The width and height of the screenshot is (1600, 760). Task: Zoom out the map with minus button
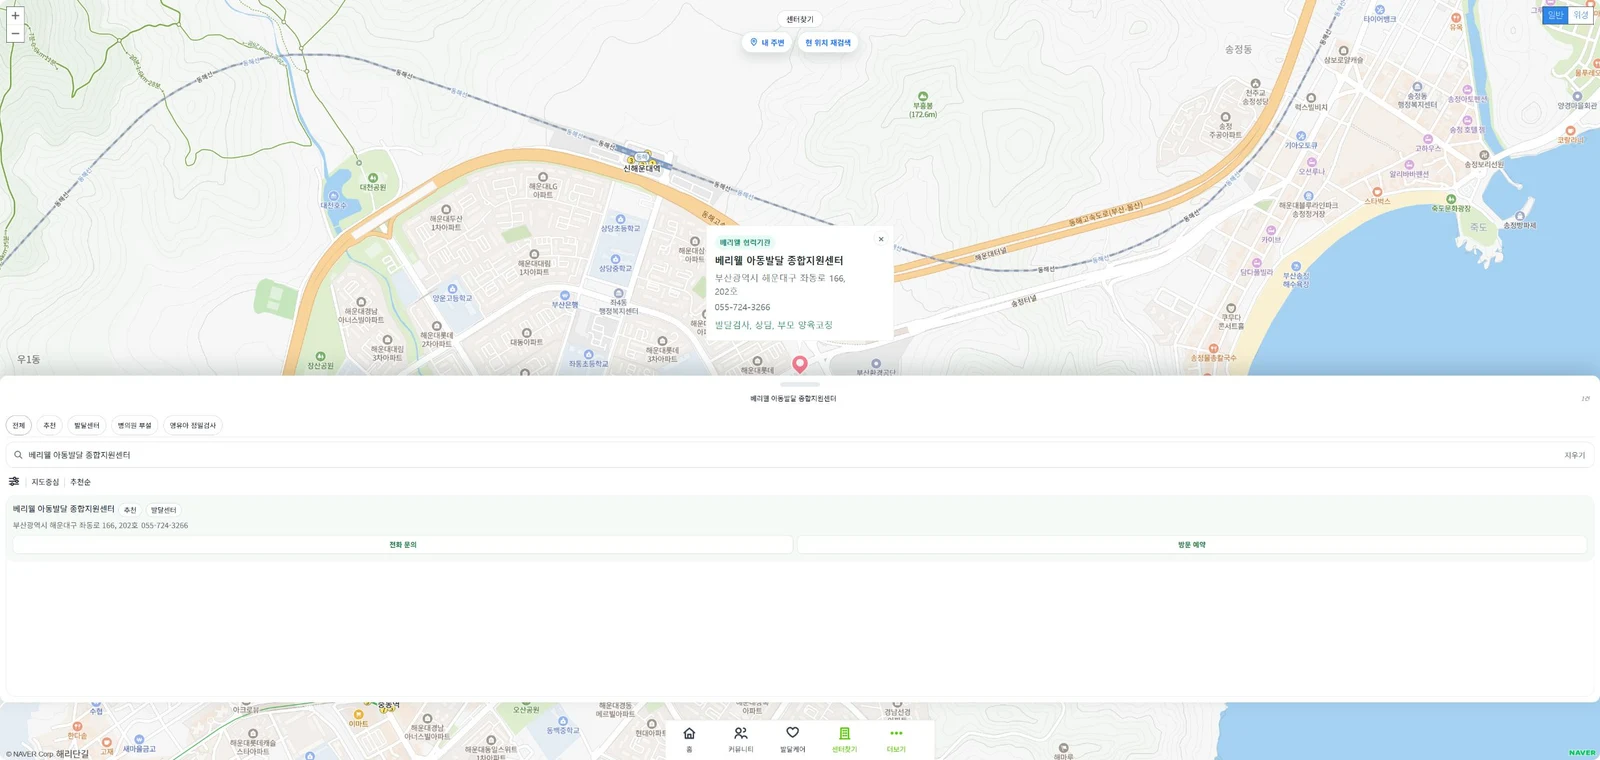(x=15, y=33)
